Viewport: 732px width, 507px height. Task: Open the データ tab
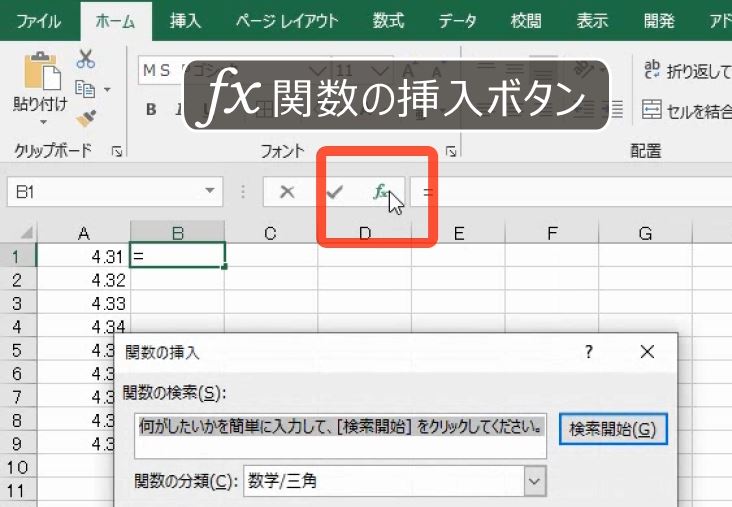coord(458,21)
